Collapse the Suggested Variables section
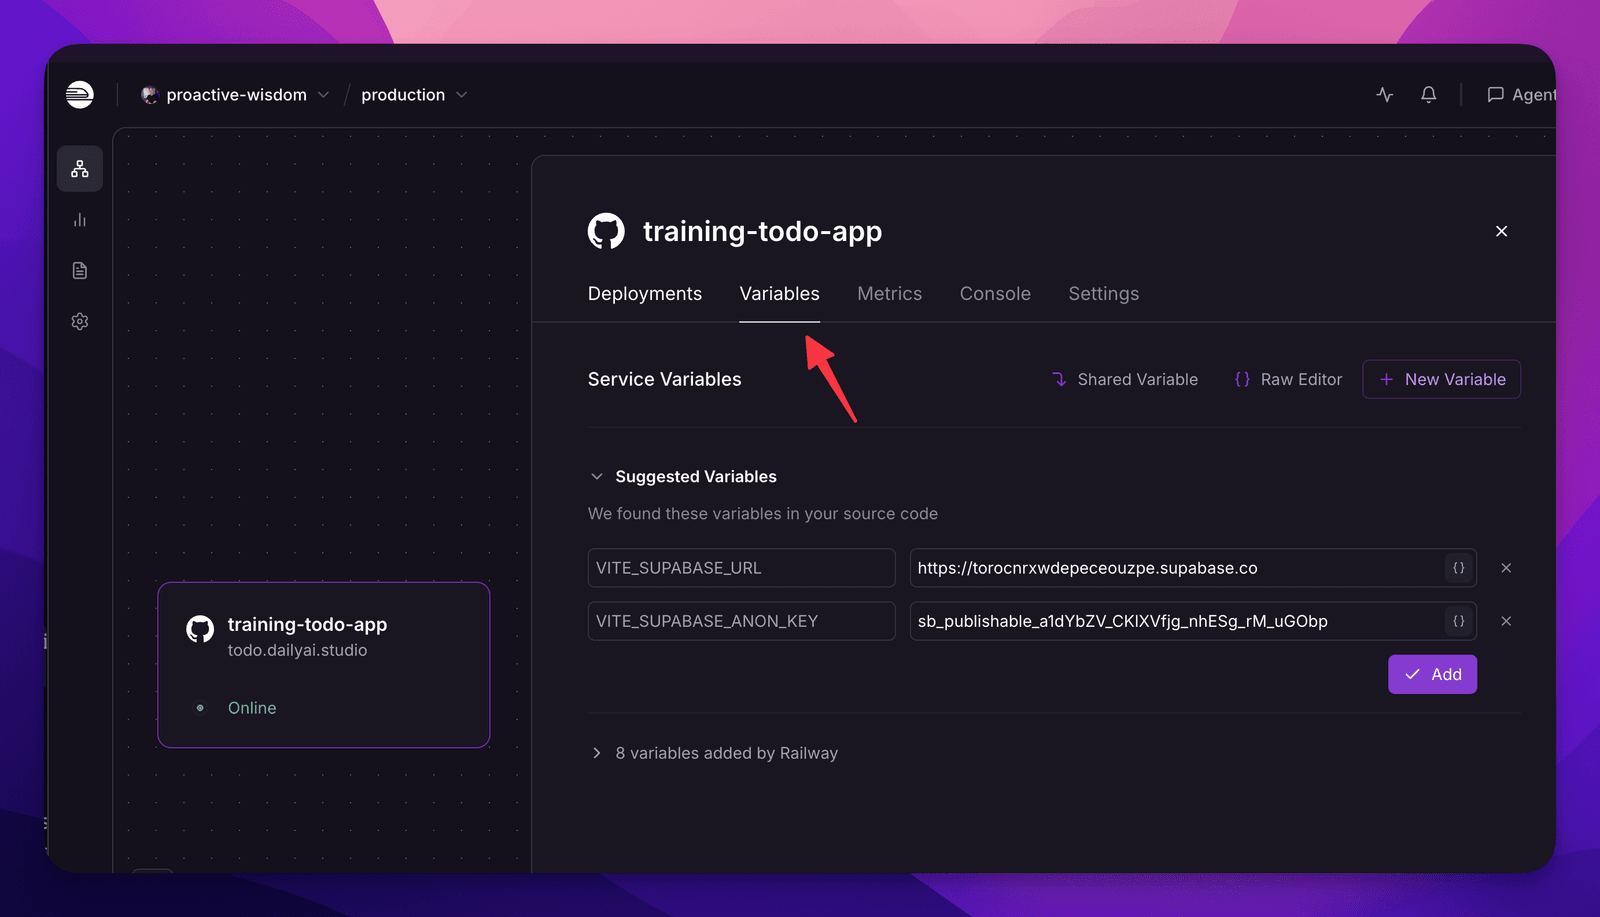The width and height of the screenshot is (1600, 917). pos(597,477)
